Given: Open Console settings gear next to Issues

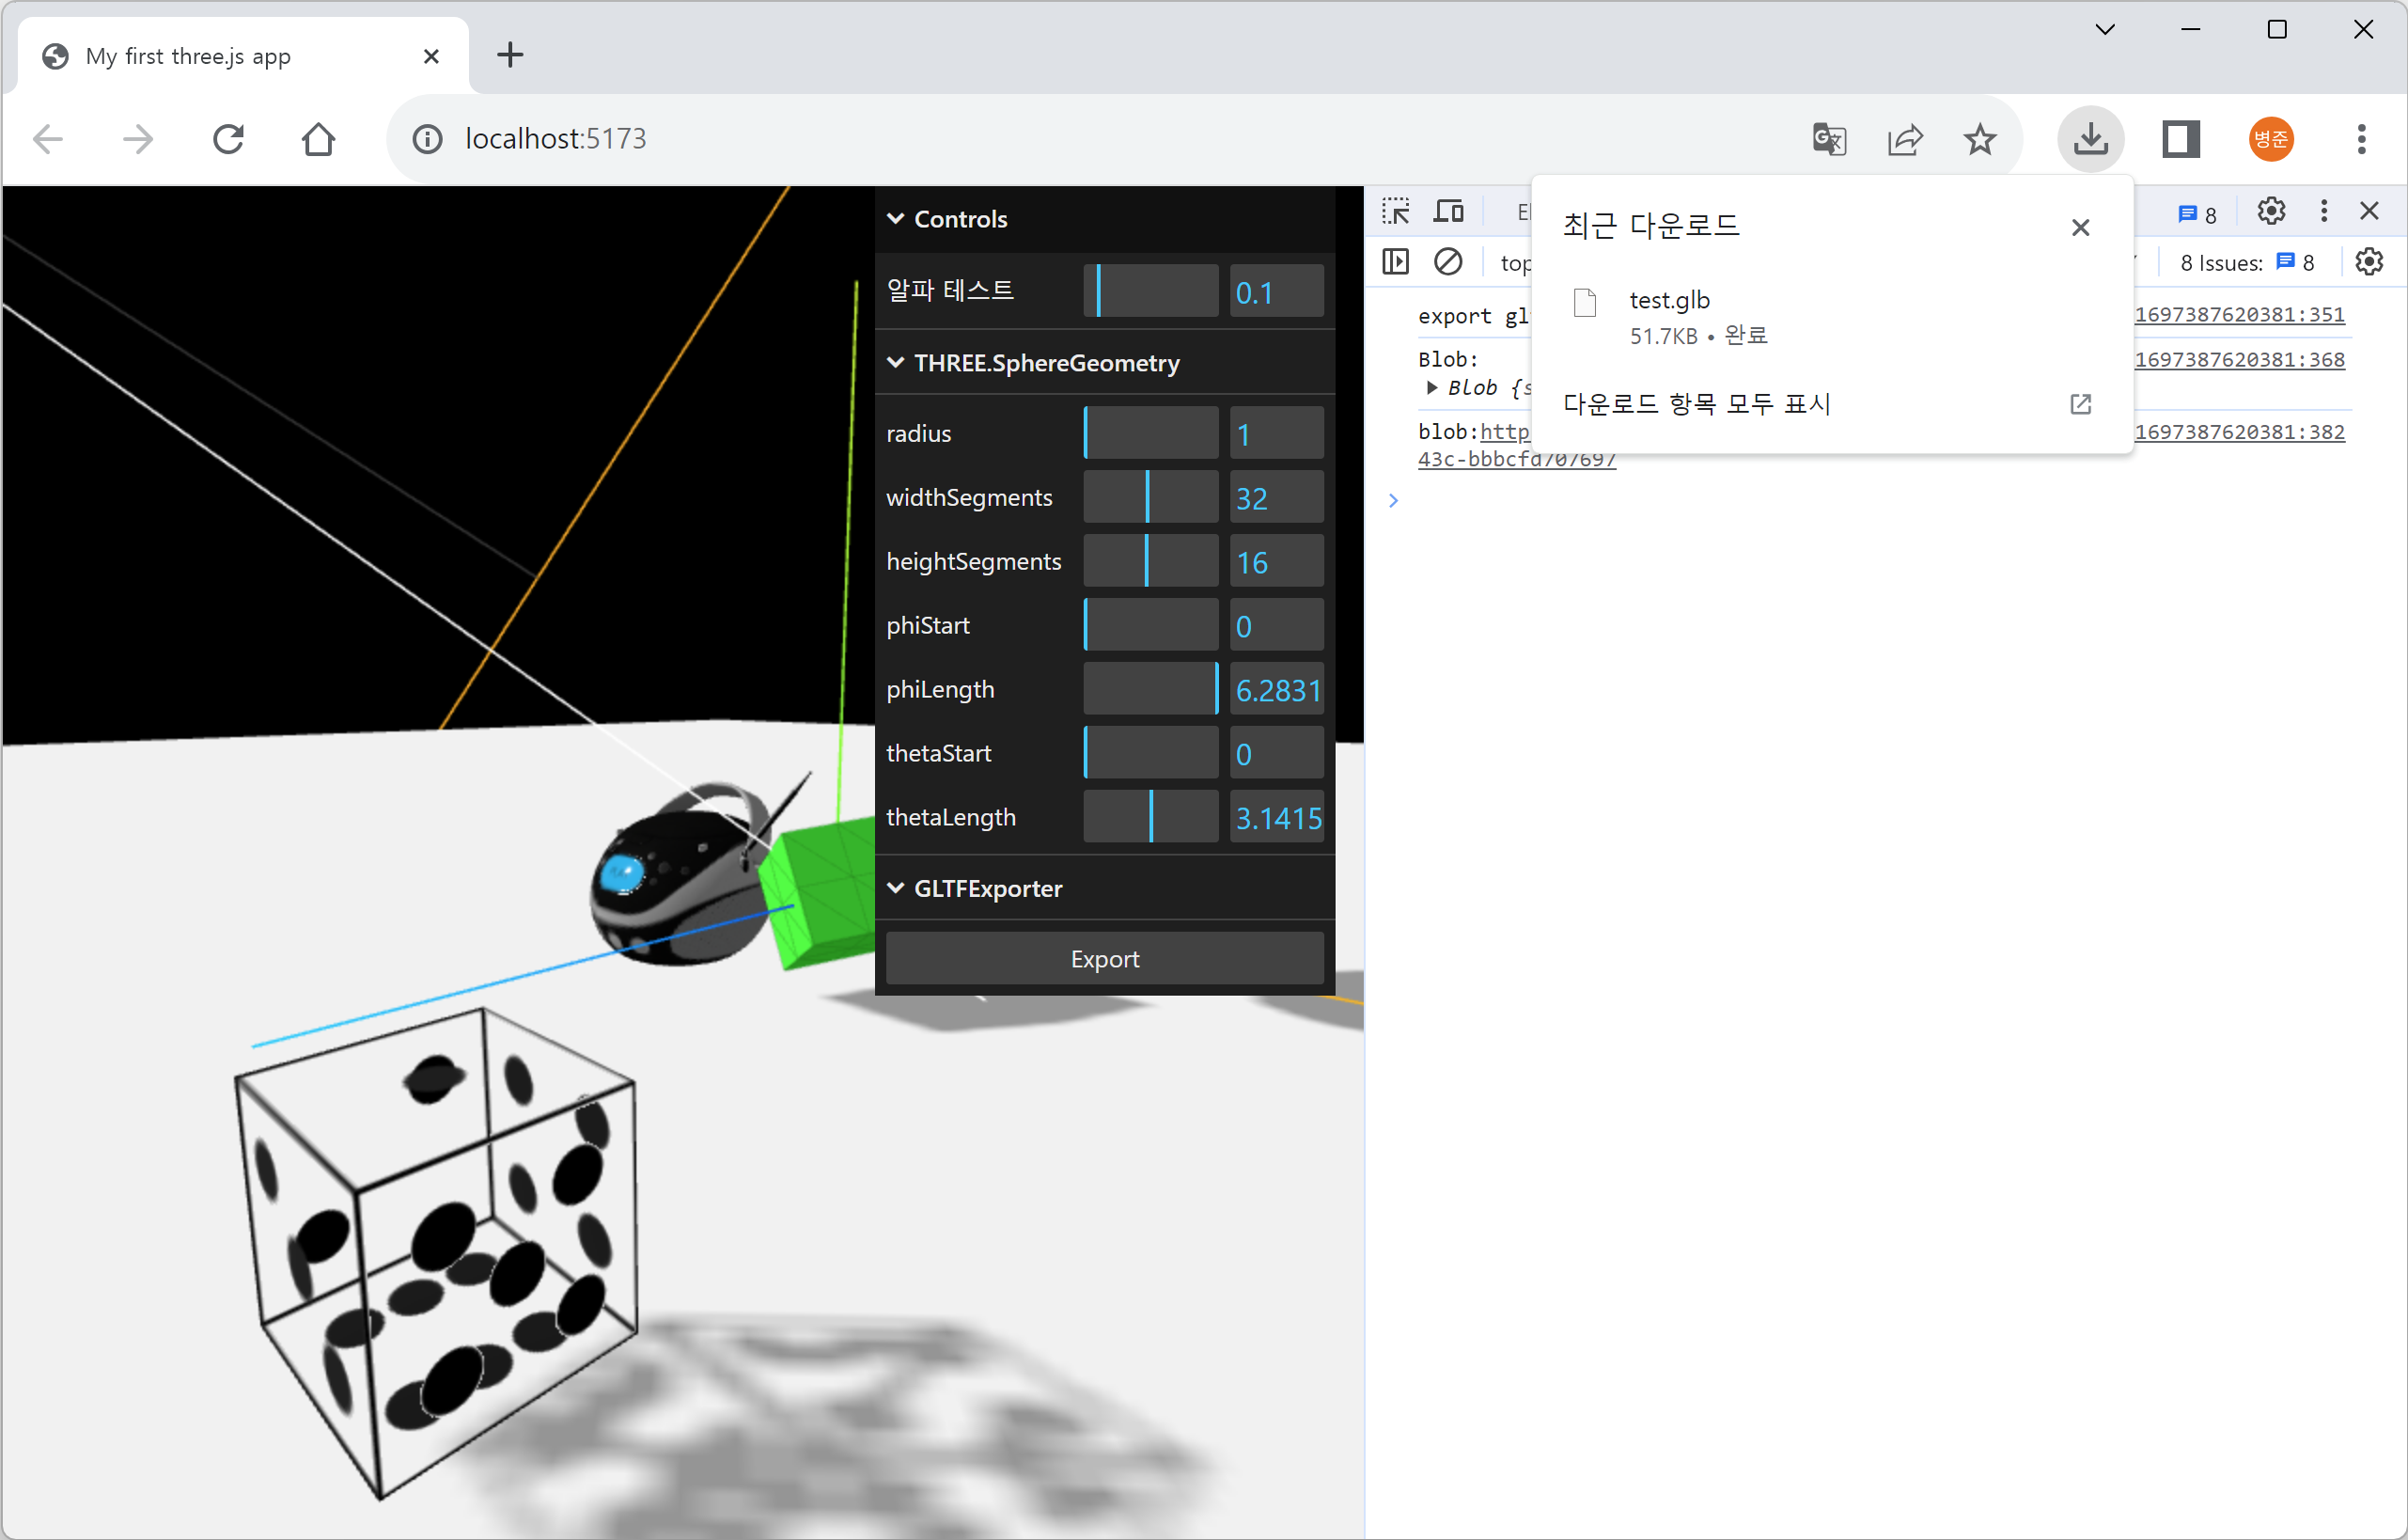Looking at the screenshot, I should pyautogui.click(x=2368, y=262).
